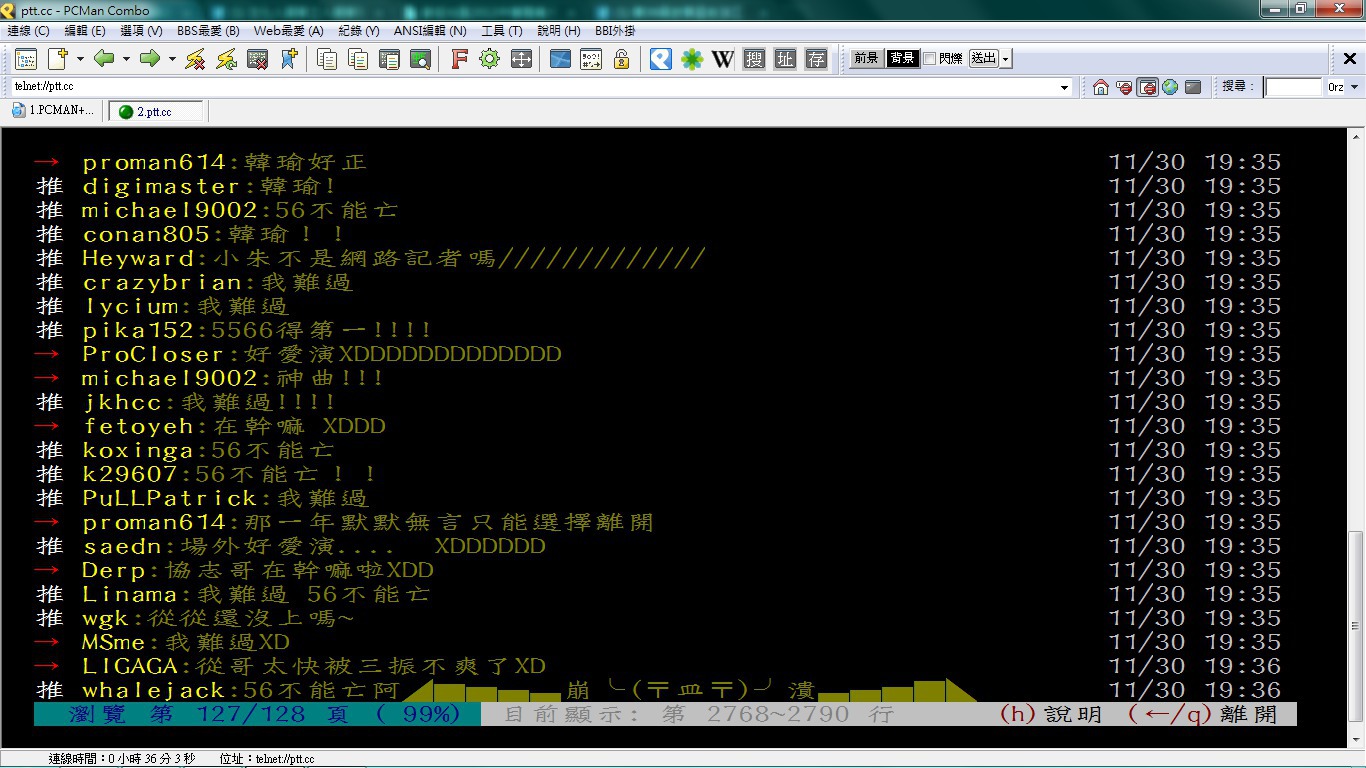Open the 說明 (H) menu
The width and height of the screenshot is (1366, 768).
558,31
